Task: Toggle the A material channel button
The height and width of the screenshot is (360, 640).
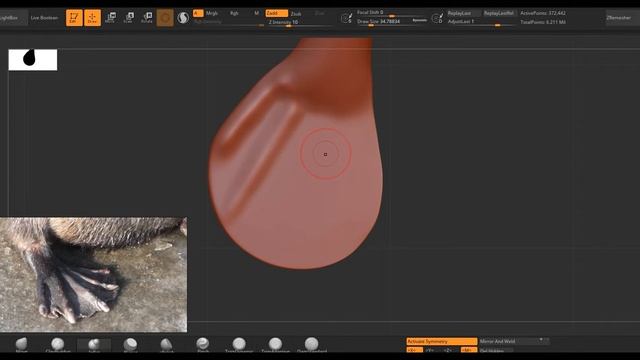Action: (x=198, y=13)
